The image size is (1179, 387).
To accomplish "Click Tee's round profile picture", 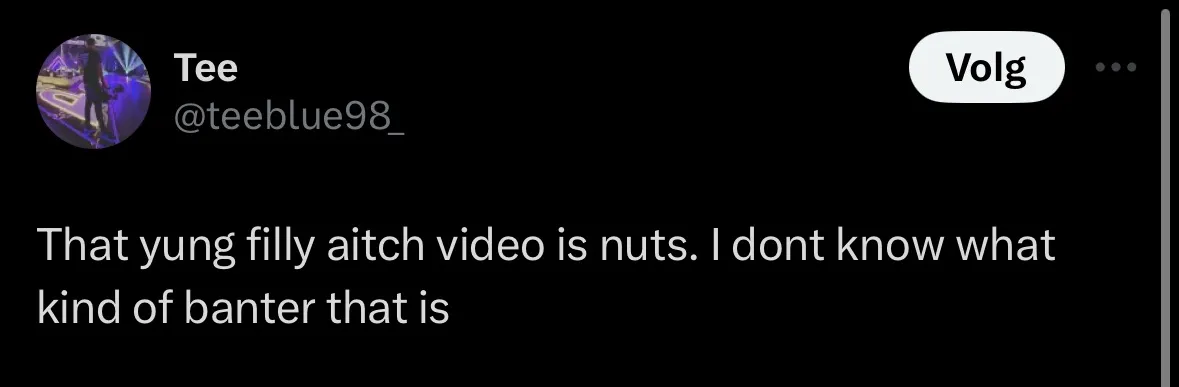I will (x=93, y=91).
